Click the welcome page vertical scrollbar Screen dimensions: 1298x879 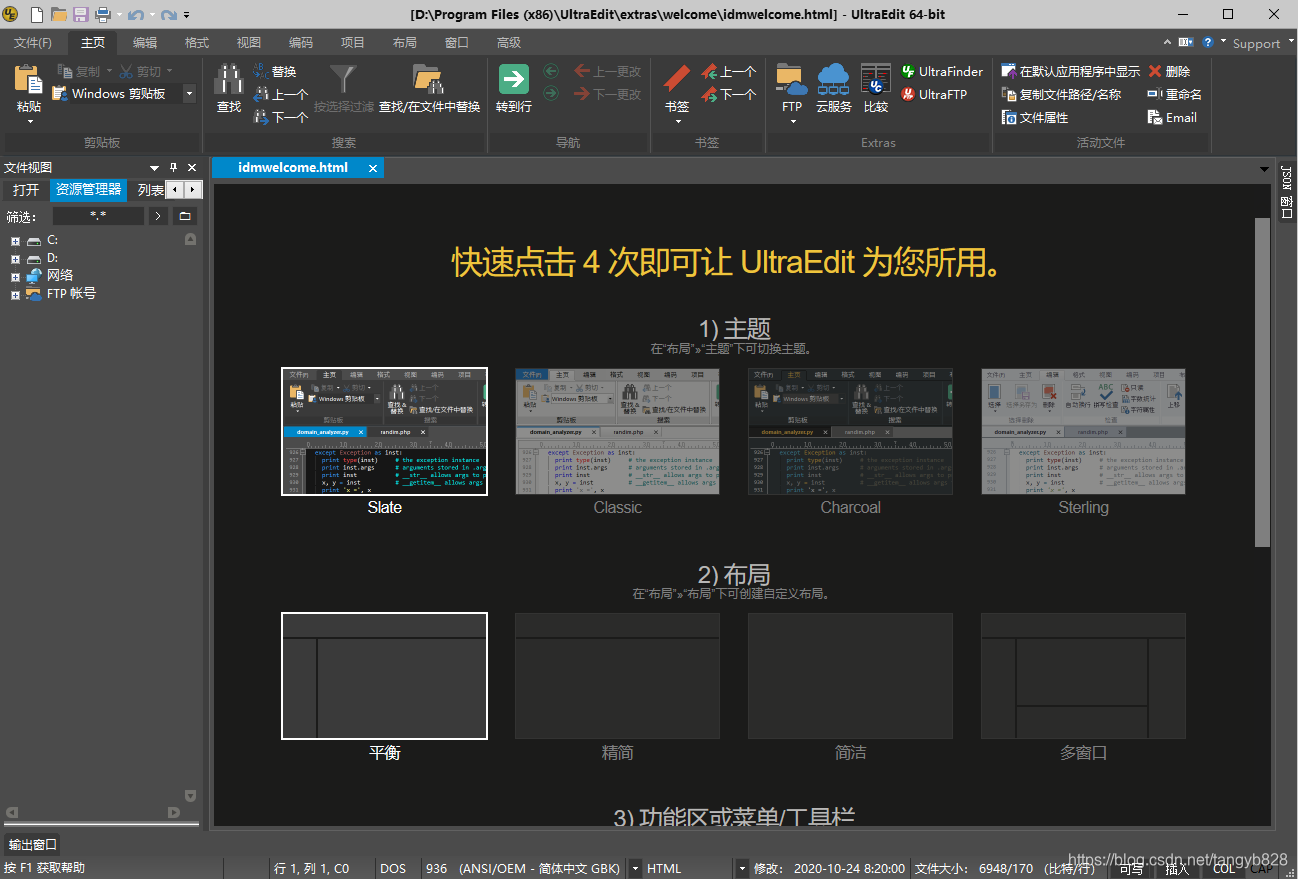1262,381
